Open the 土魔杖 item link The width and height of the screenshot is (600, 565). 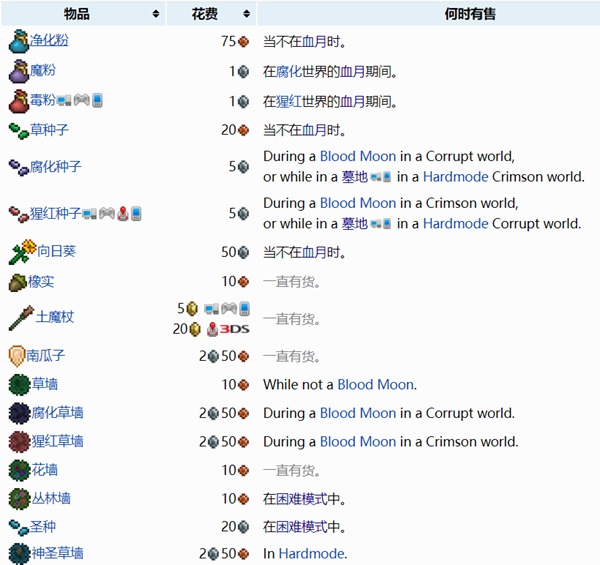[55, 317]
